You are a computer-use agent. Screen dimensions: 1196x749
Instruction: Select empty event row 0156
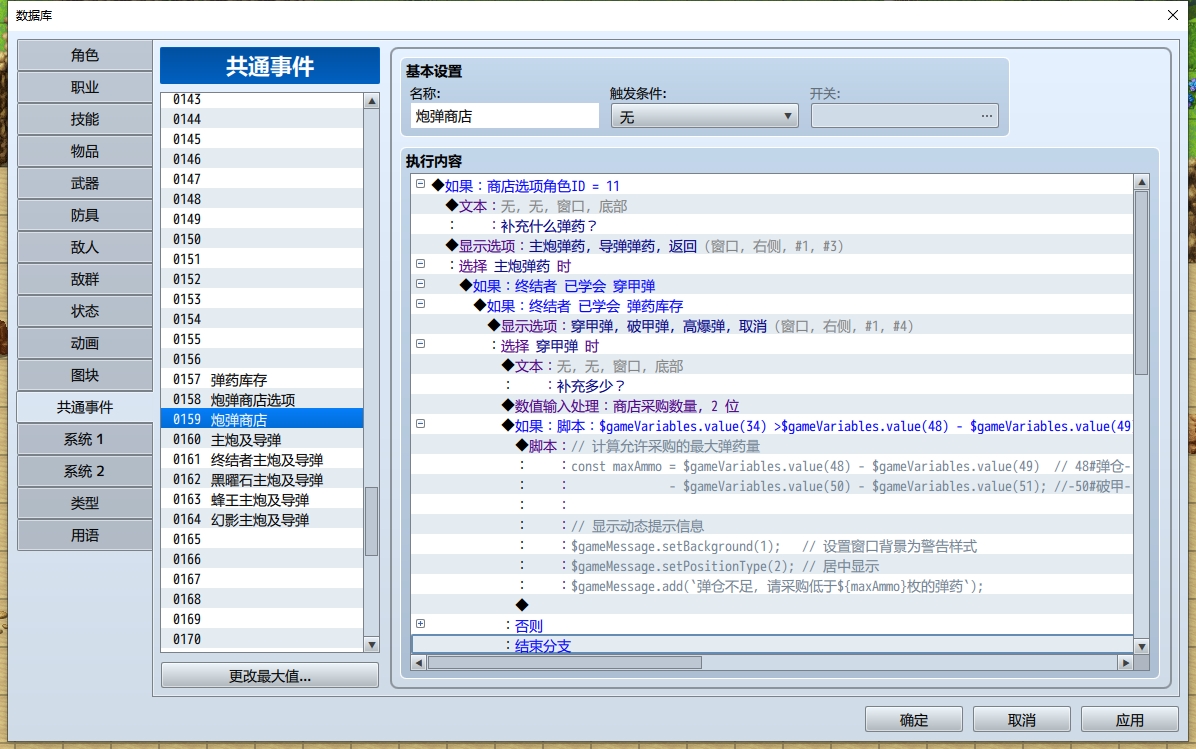pyautogui.click(x=262, y=359)
